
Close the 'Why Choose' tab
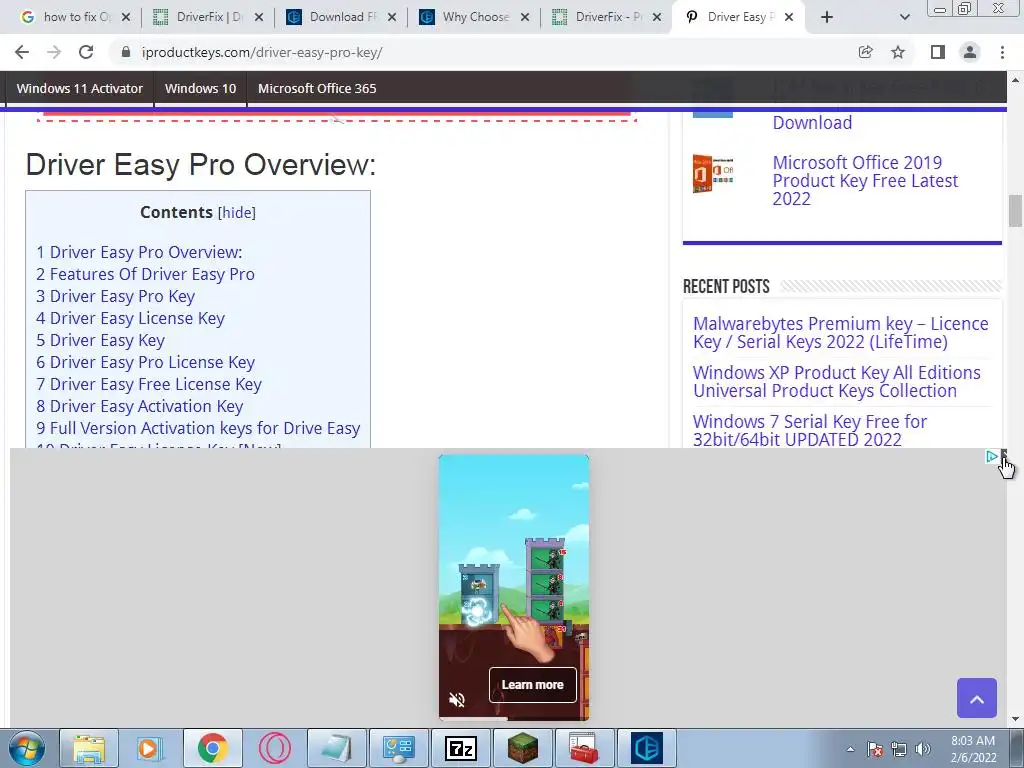tap(525, 17)
